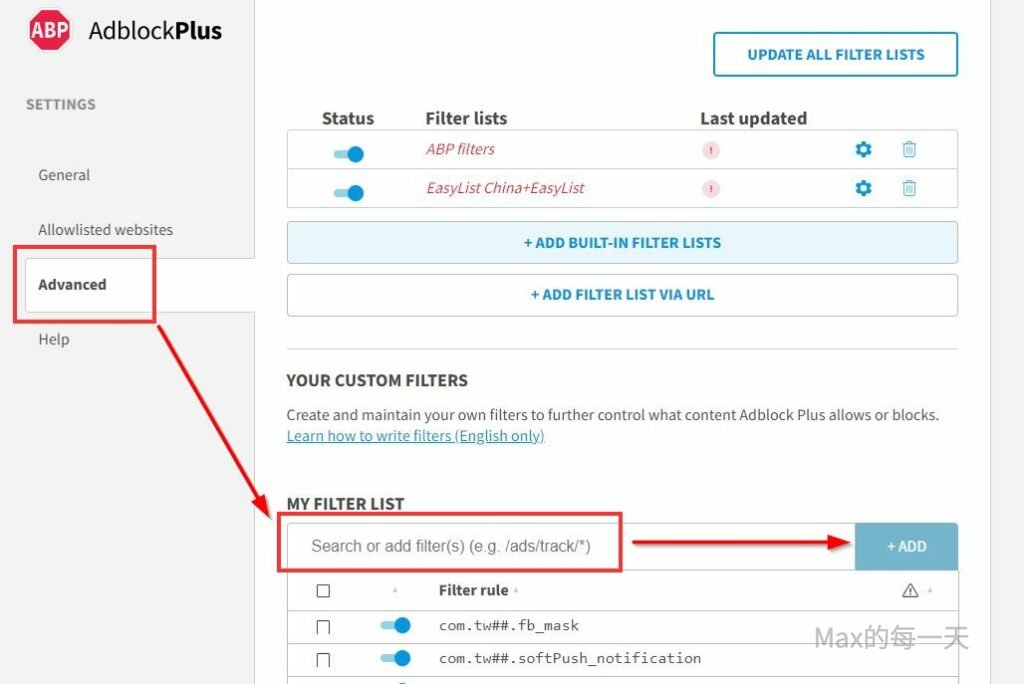Sort by the Filter rule column arrow
This screenshot has height=684, width=1024.
coord(516,591)
